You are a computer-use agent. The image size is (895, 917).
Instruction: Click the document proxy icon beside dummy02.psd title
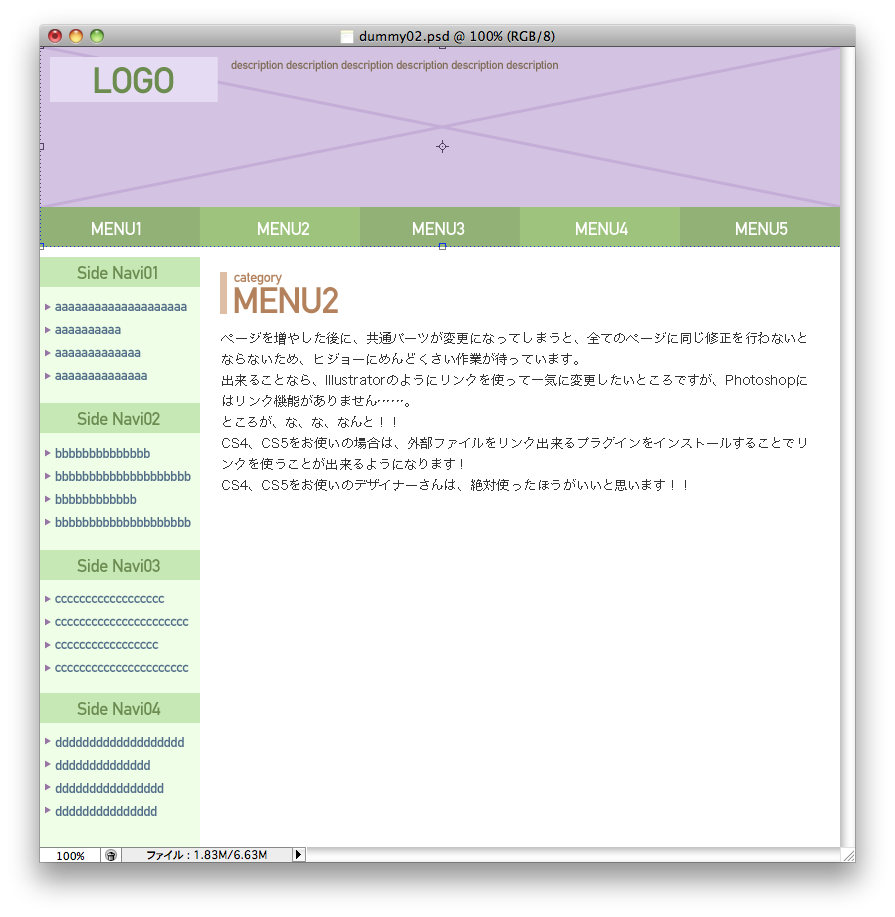[x=346, y=35]
